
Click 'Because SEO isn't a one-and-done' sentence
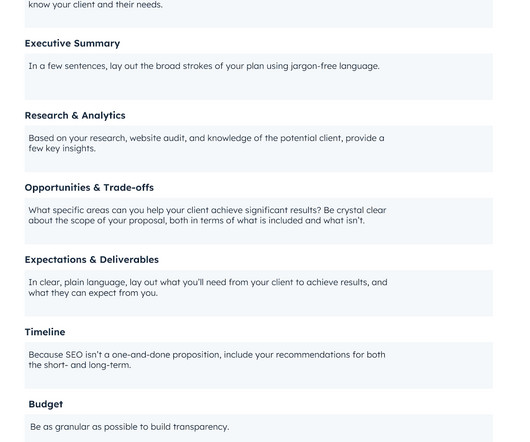click(x=207, y=355)
